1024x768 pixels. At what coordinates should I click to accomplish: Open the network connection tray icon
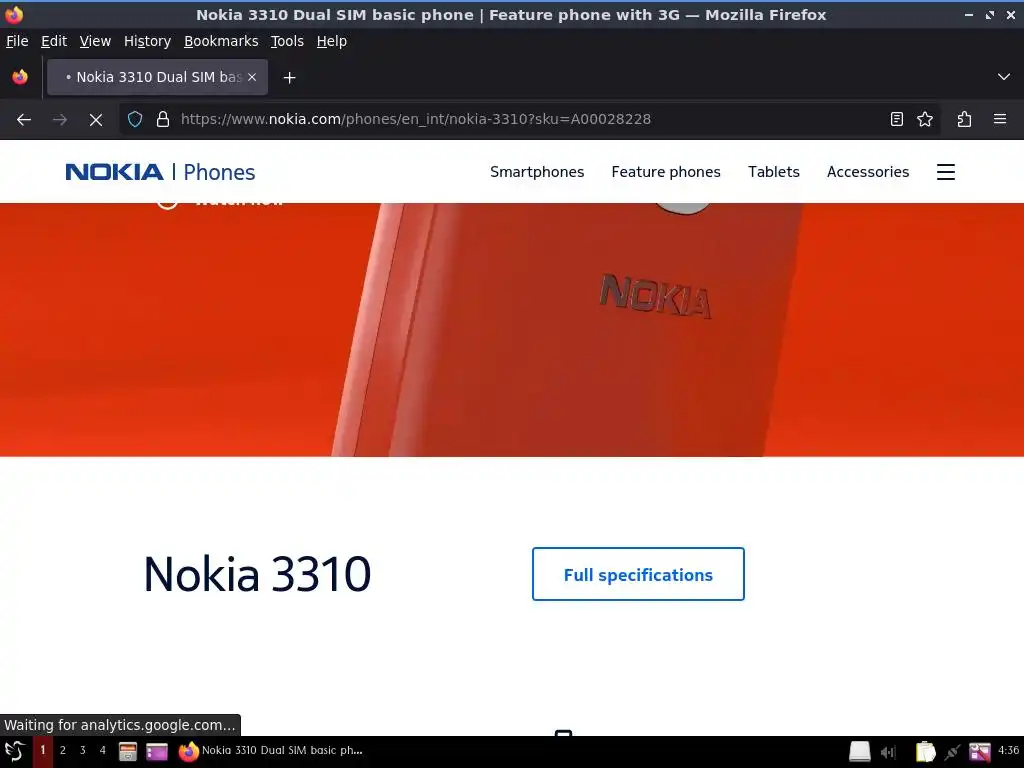(x=952, y=752)
